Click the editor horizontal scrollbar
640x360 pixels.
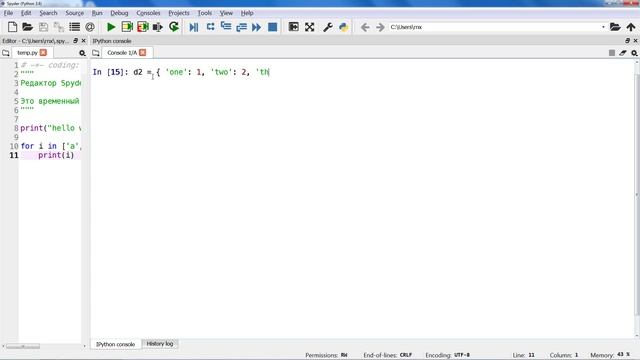(x=23, y=346)
